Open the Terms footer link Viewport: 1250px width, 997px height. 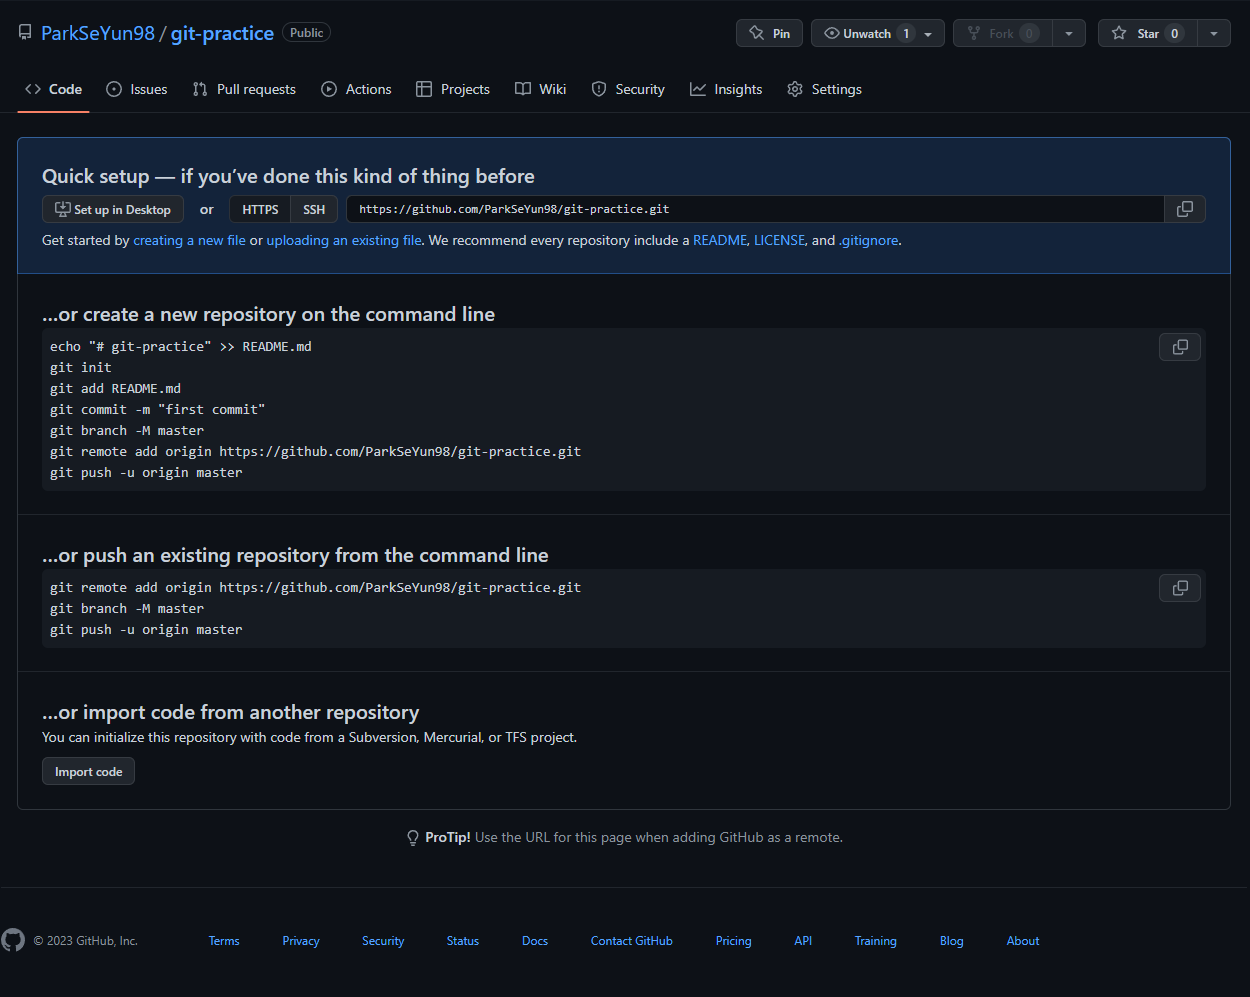tap(224, 941)
